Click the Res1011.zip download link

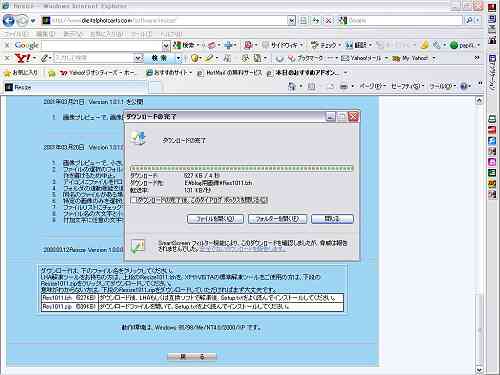(x=57, y=306)
